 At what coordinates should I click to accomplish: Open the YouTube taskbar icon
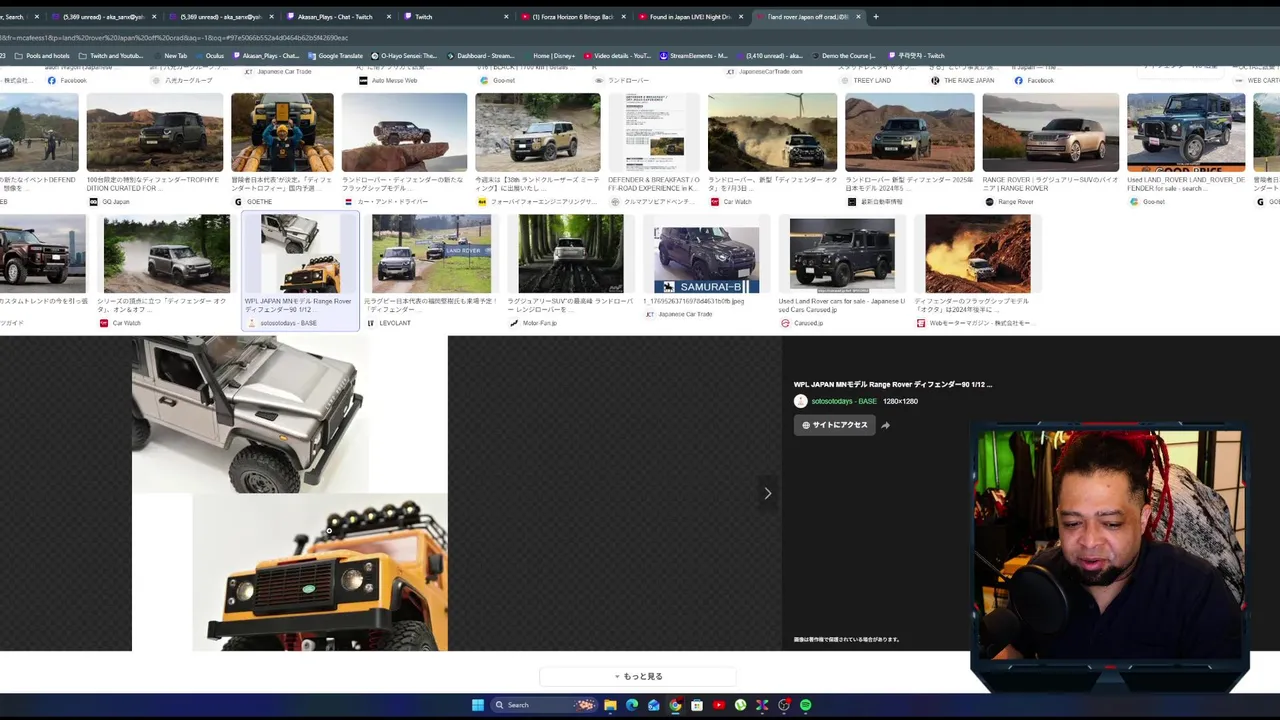click(718, 705)
